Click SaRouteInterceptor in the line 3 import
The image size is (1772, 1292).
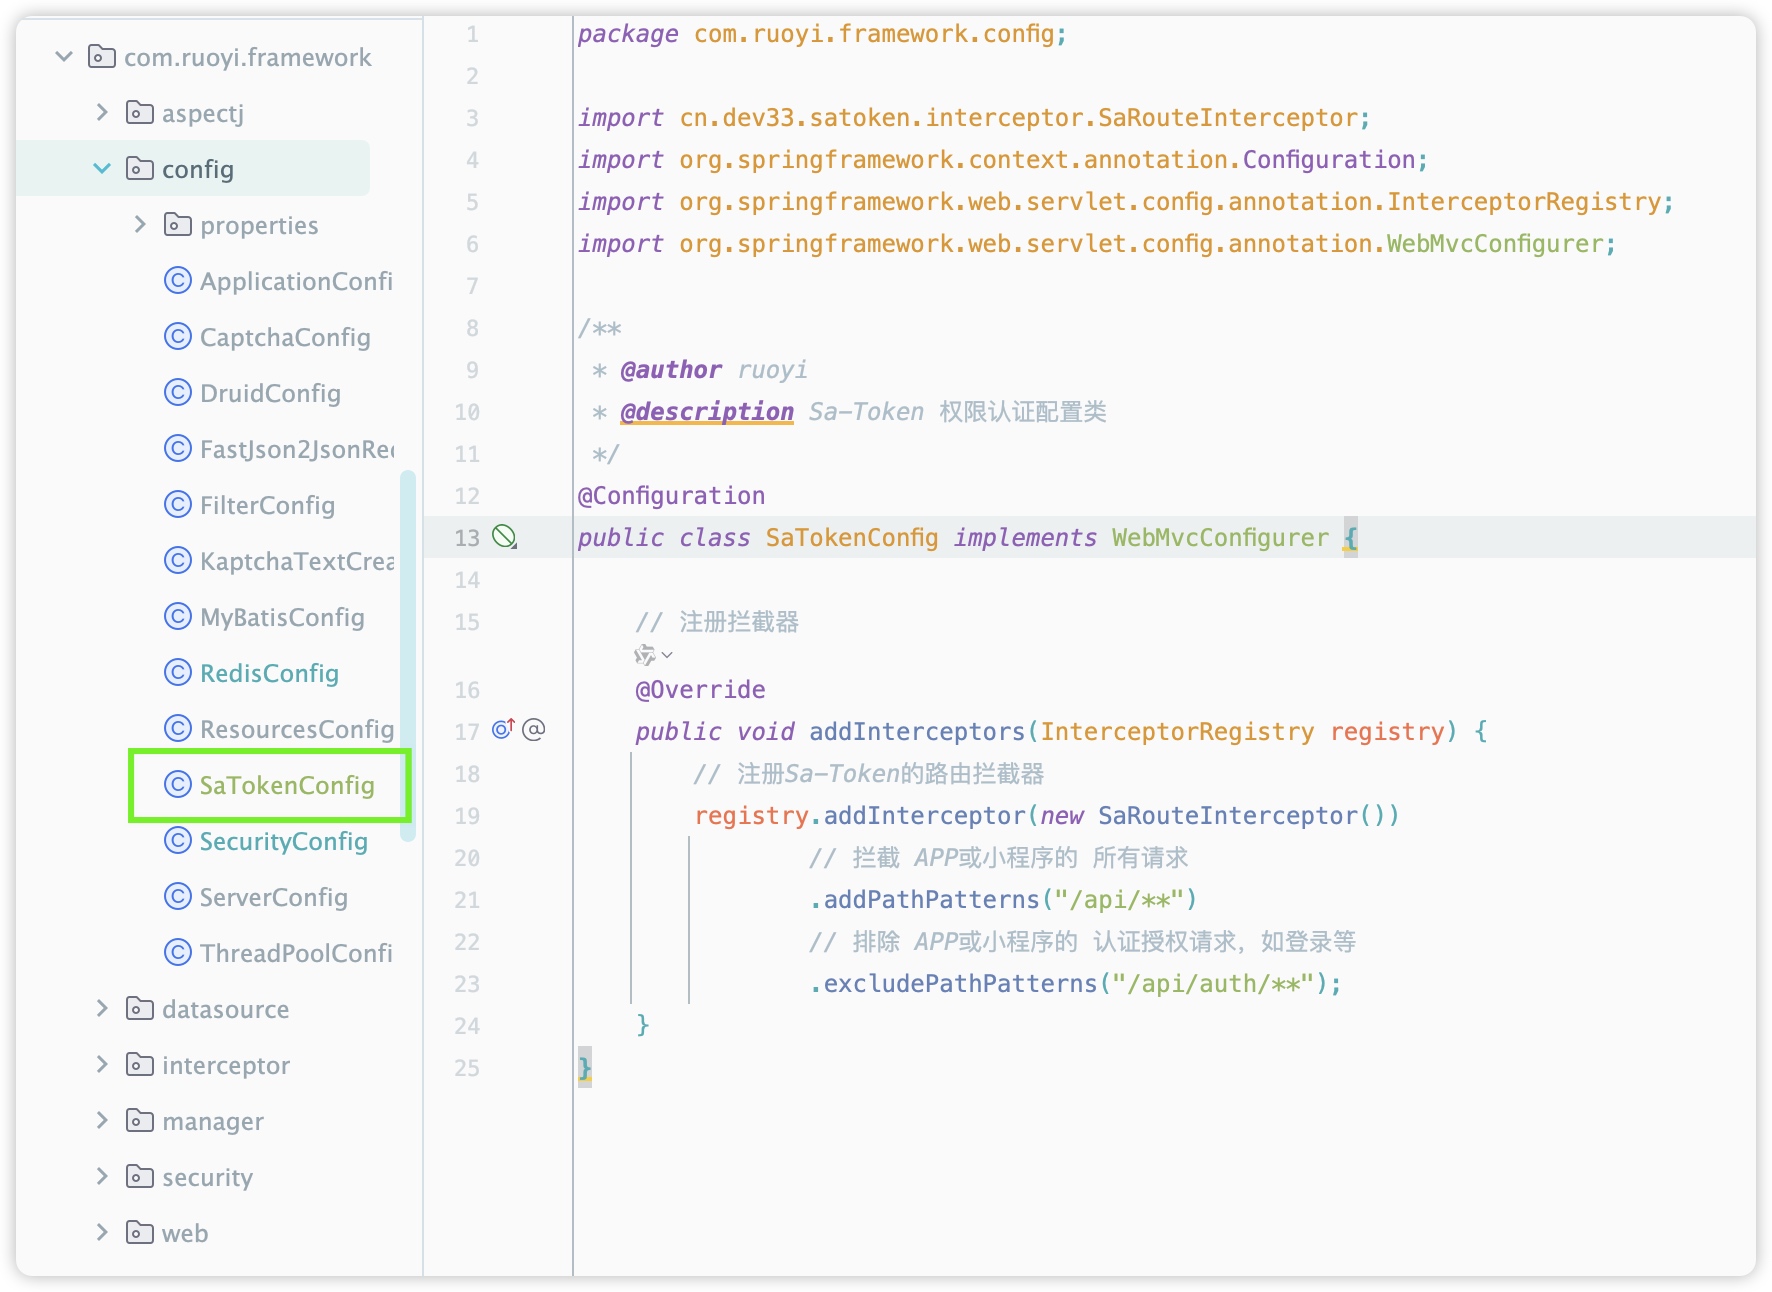pos(1227,118)
